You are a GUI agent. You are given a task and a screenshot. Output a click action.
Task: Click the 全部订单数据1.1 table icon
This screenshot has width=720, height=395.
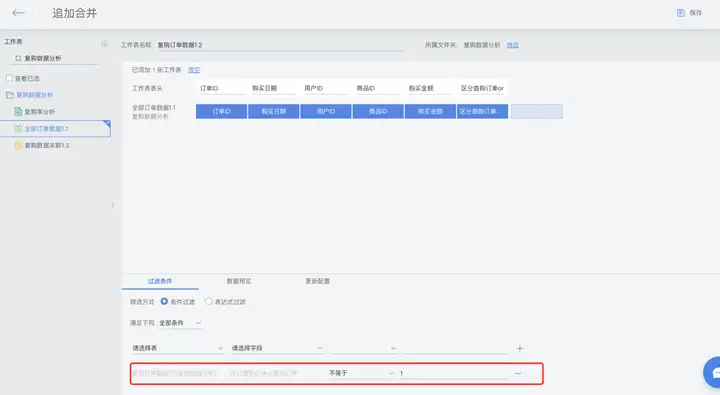(18, 129)
